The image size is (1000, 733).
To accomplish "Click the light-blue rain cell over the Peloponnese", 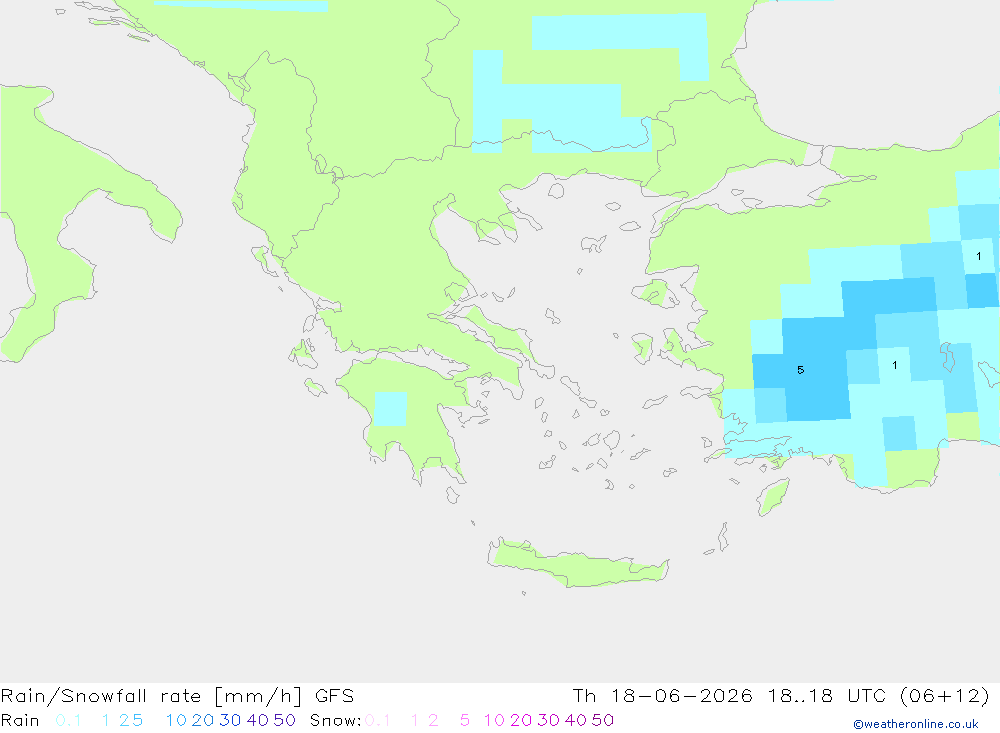I will coord(390,409).
